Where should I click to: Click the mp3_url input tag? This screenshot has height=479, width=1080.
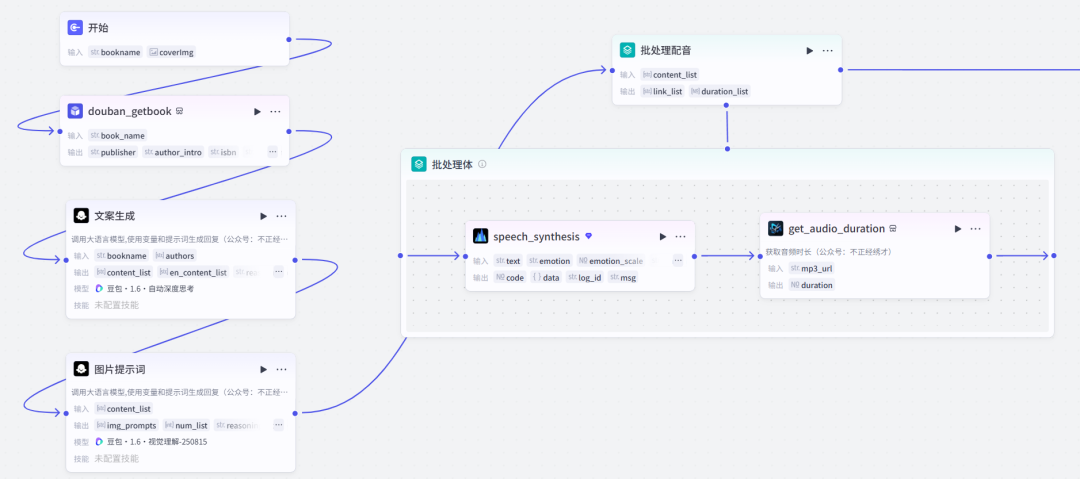coord(815,268)
